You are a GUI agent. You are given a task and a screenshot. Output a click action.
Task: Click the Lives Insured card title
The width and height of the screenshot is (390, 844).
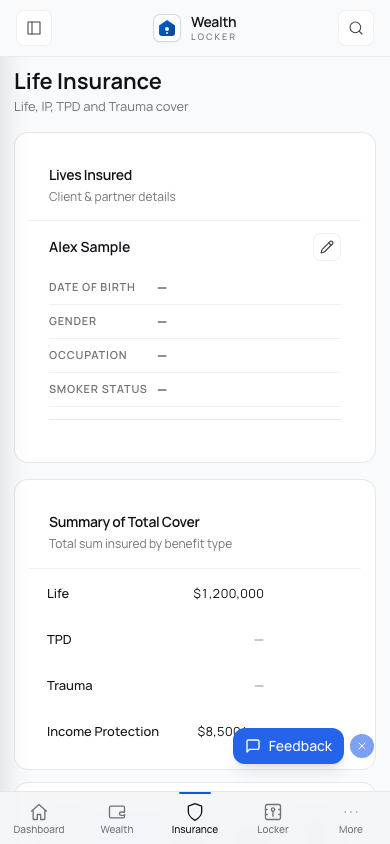[x=90, y=175]
